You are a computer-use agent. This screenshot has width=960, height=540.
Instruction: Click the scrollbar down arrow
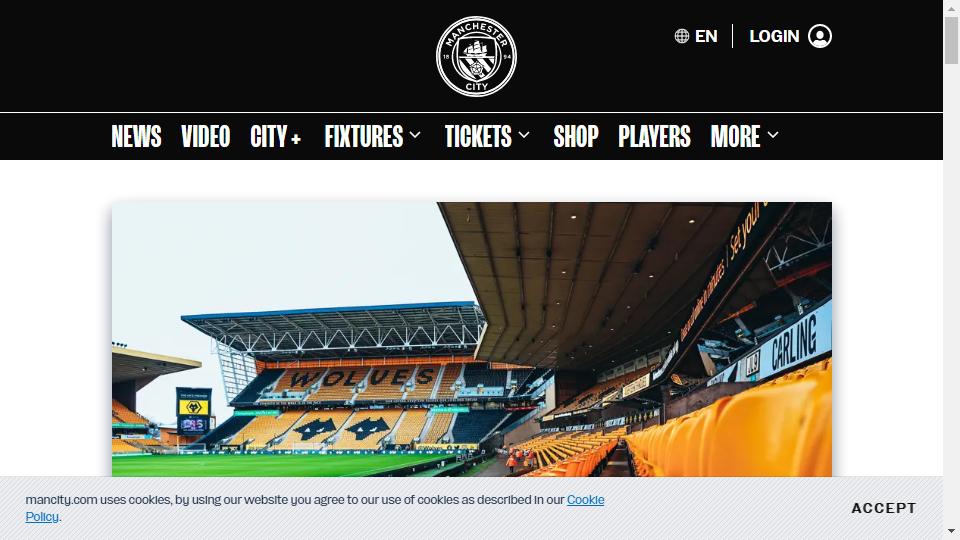coord(951,531)
